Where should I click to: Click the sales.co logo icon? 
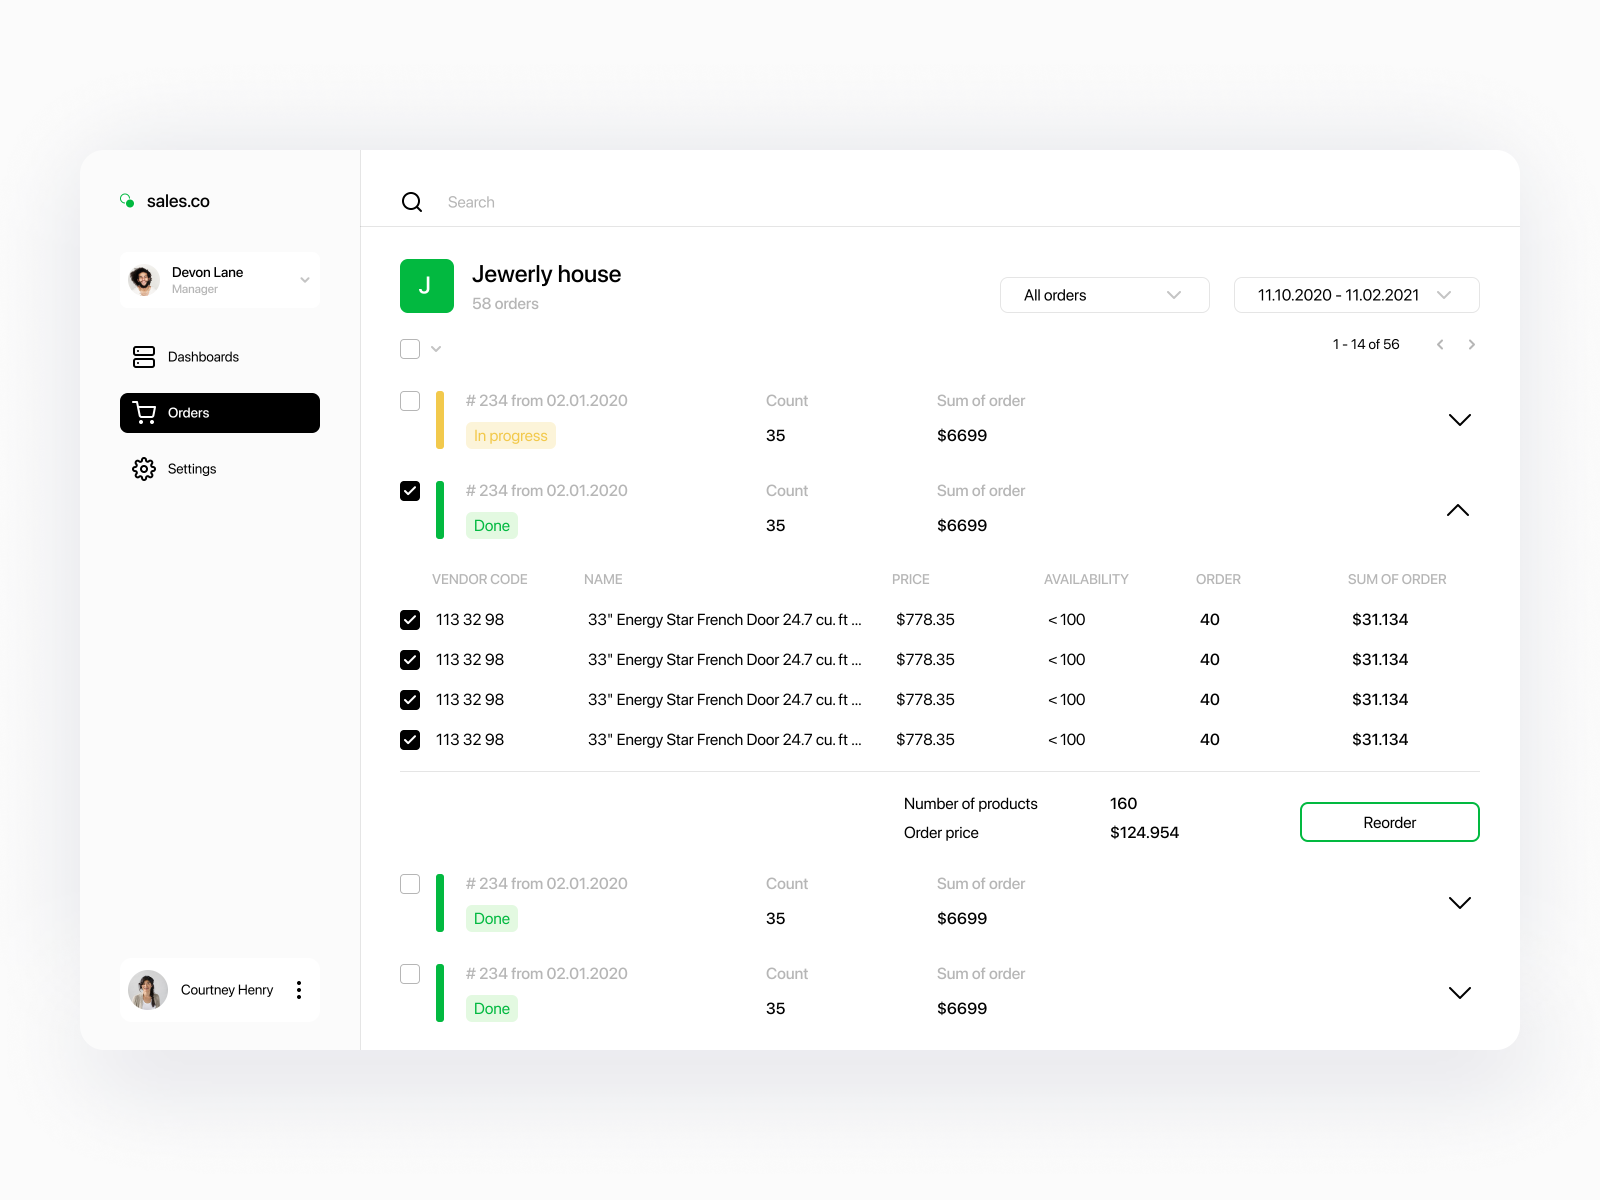pos(128,200)
